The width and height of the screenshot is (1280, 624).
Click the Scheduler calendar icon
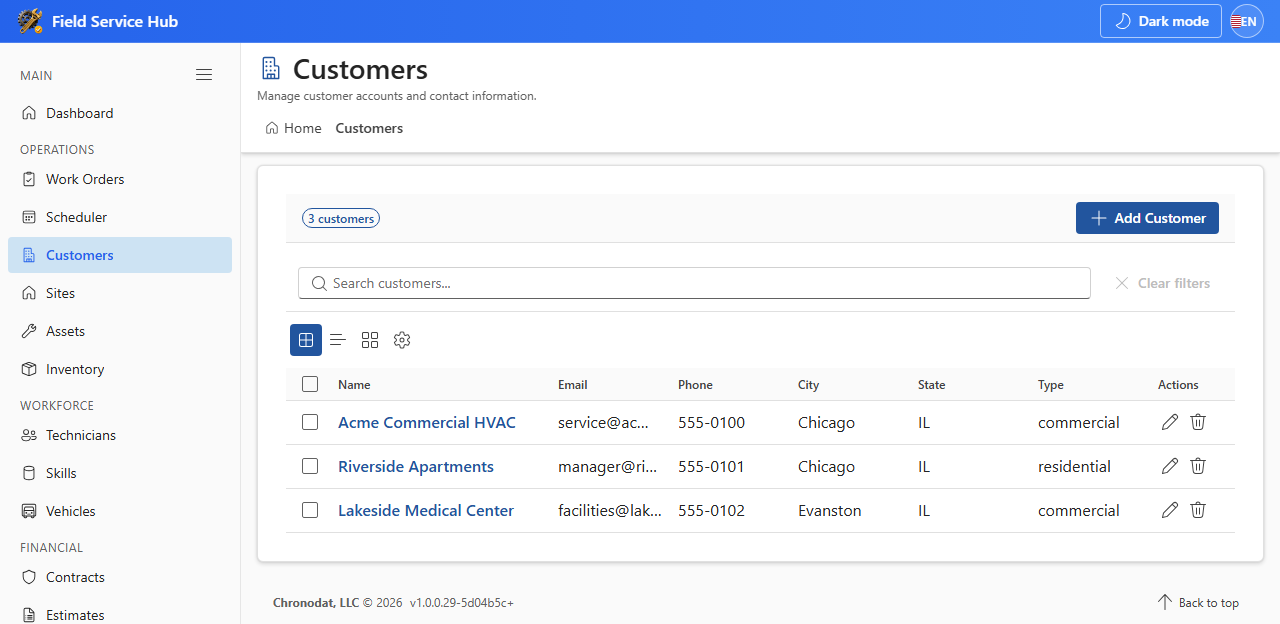tap(29, 217)
